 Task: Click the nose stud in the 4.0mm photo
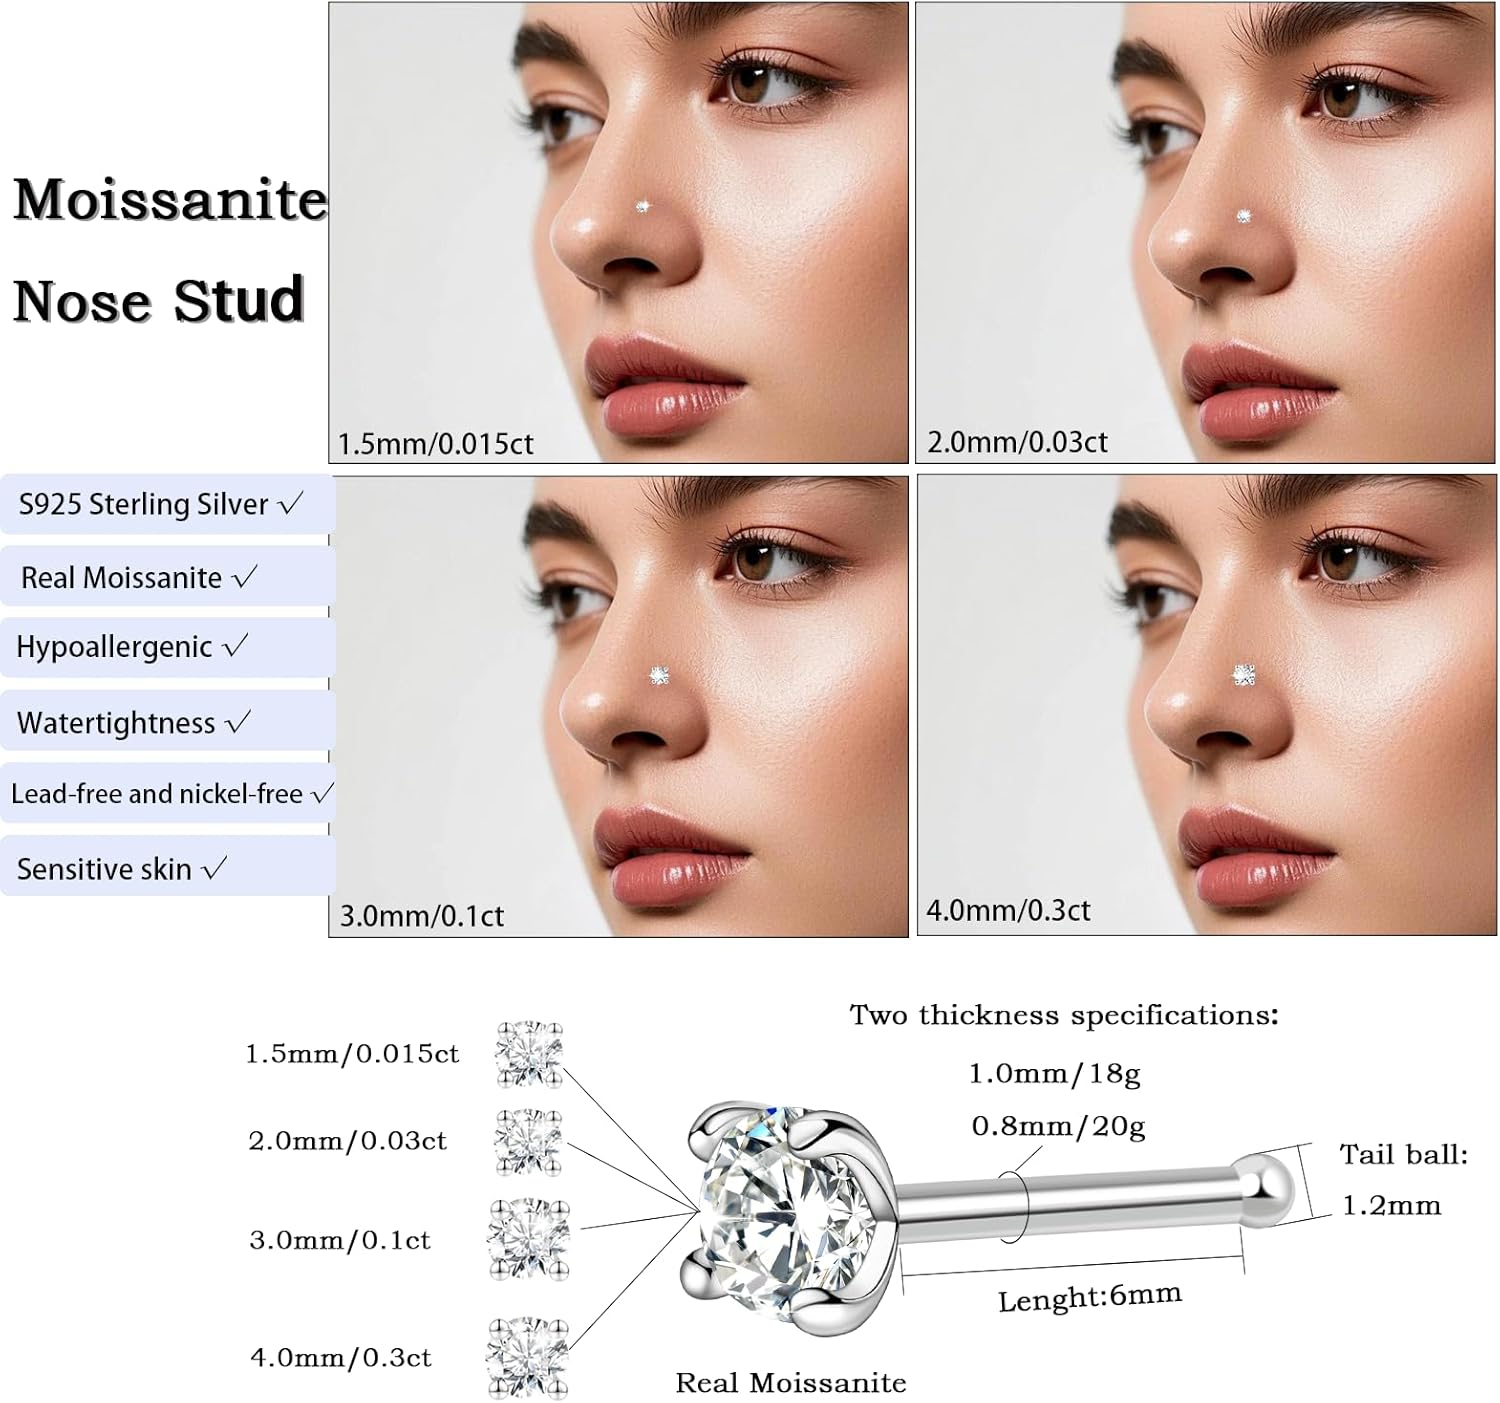(1244, 675)
